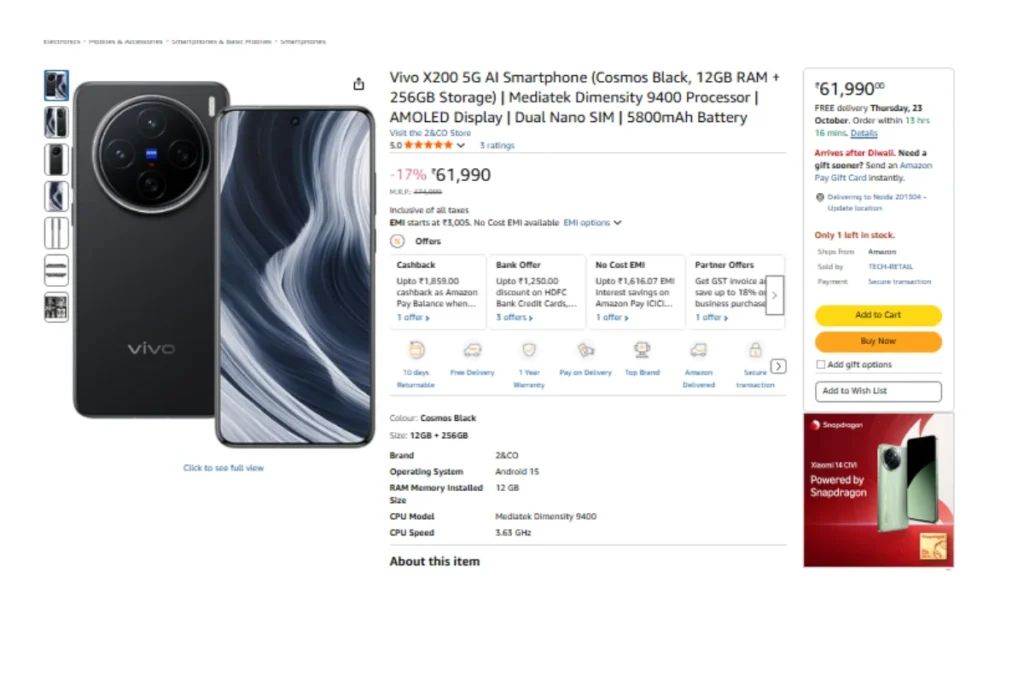Select the second product image thumbnail
The width and height of the screenshot is (1024, 683).
tap(56, 122)
